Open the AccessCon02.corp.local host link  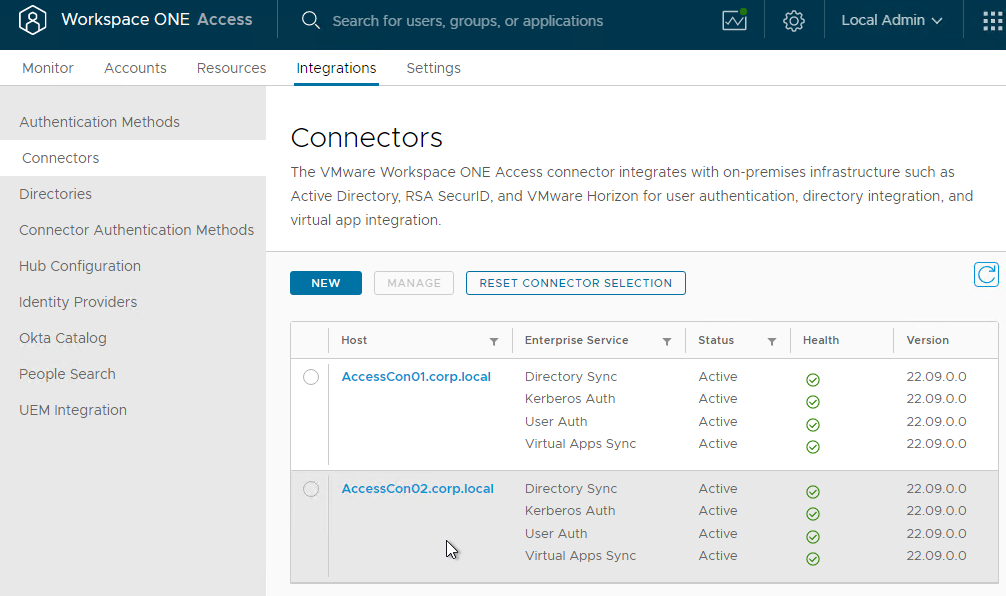tap(417, 489)
